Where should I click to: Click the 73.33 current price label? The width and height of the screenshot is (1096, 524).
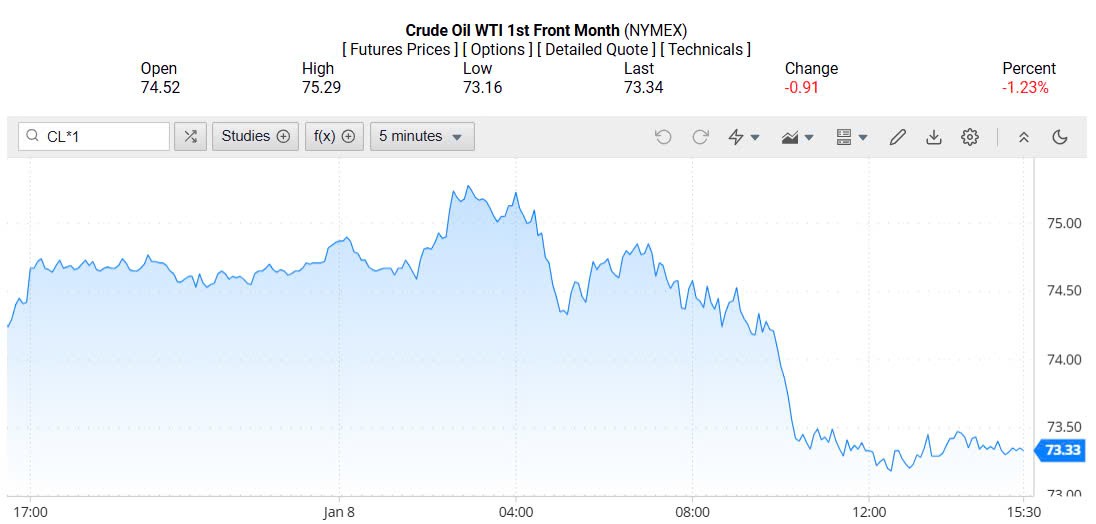tap(1062, 451)
